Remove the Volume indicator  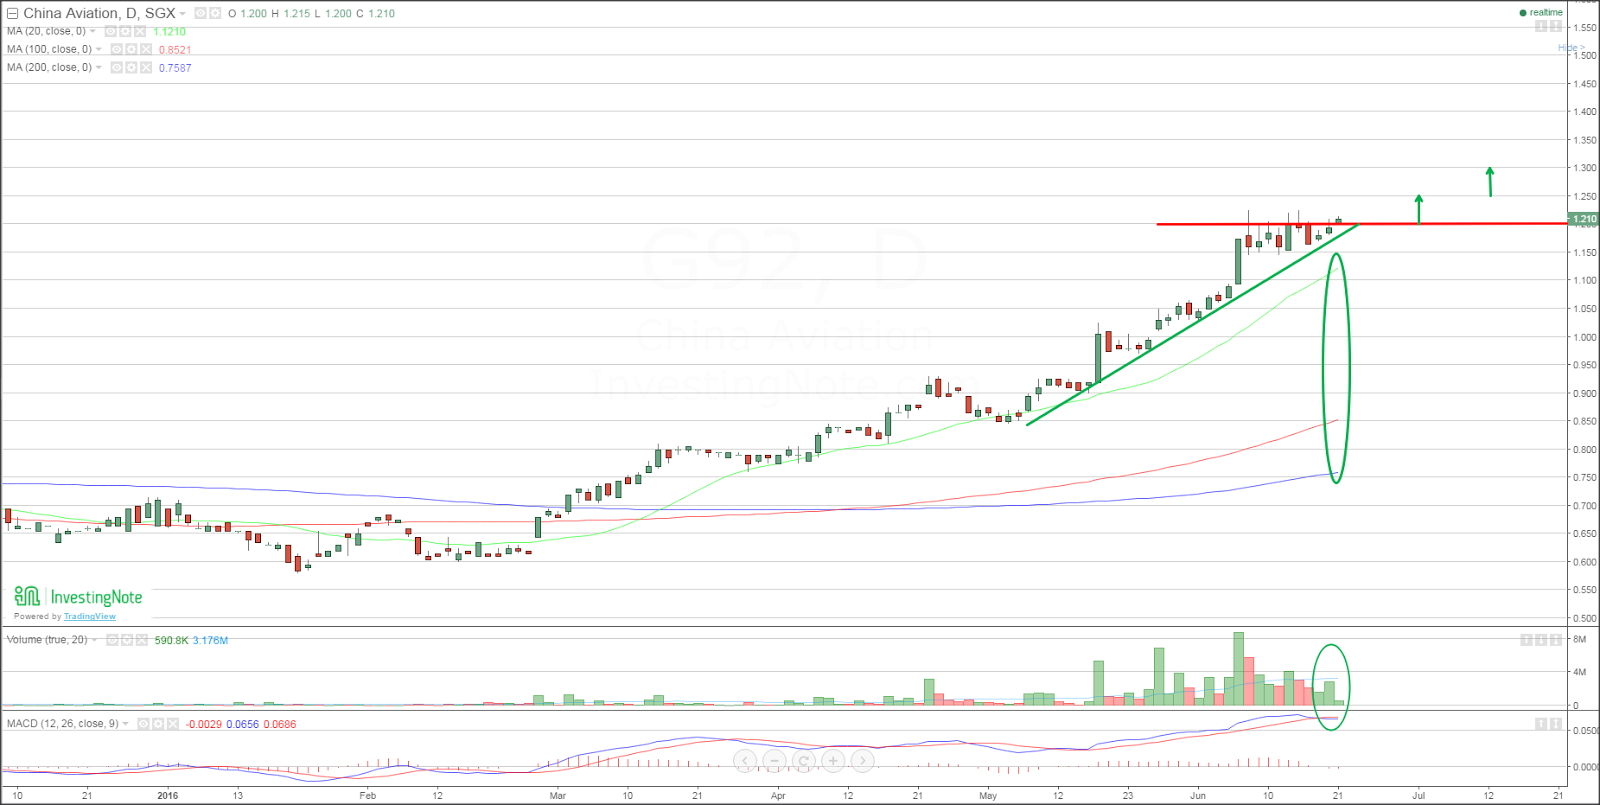(142, 640)
